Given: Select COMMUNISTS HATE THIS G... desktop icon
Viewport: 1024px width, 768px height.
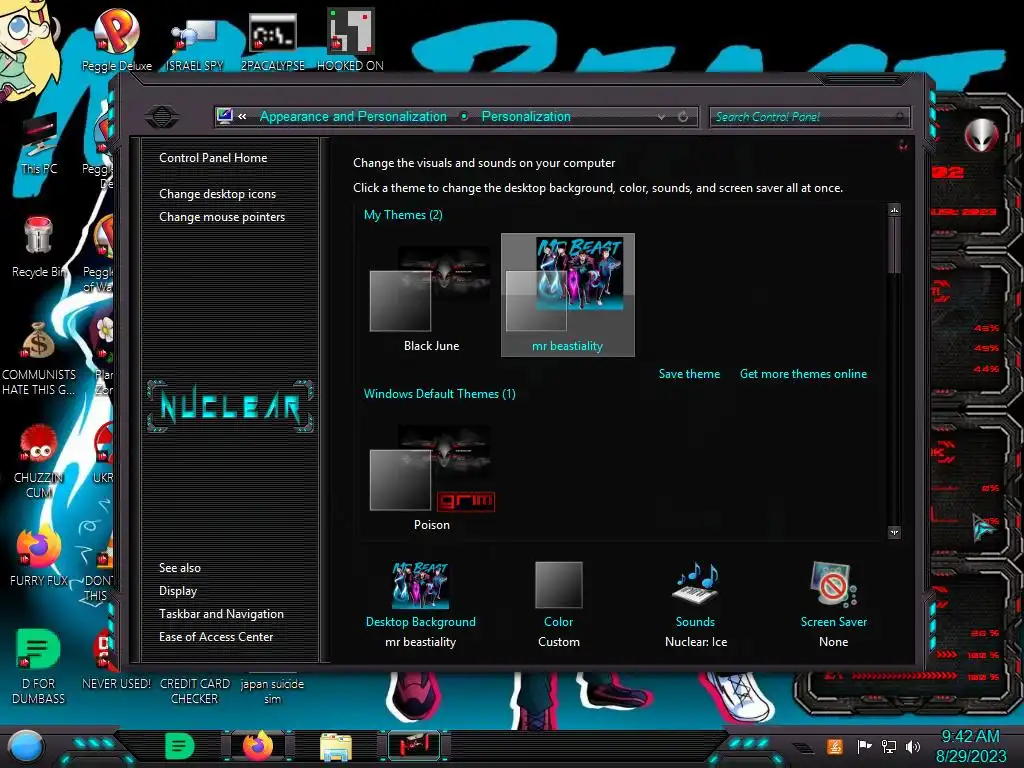Looking at the screenshot, I should pyautogui.click(x=39, y=358).
